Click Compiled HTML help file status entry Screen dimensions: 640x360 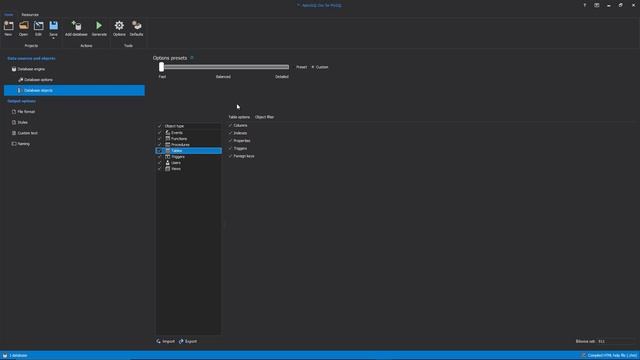[609, 356]
